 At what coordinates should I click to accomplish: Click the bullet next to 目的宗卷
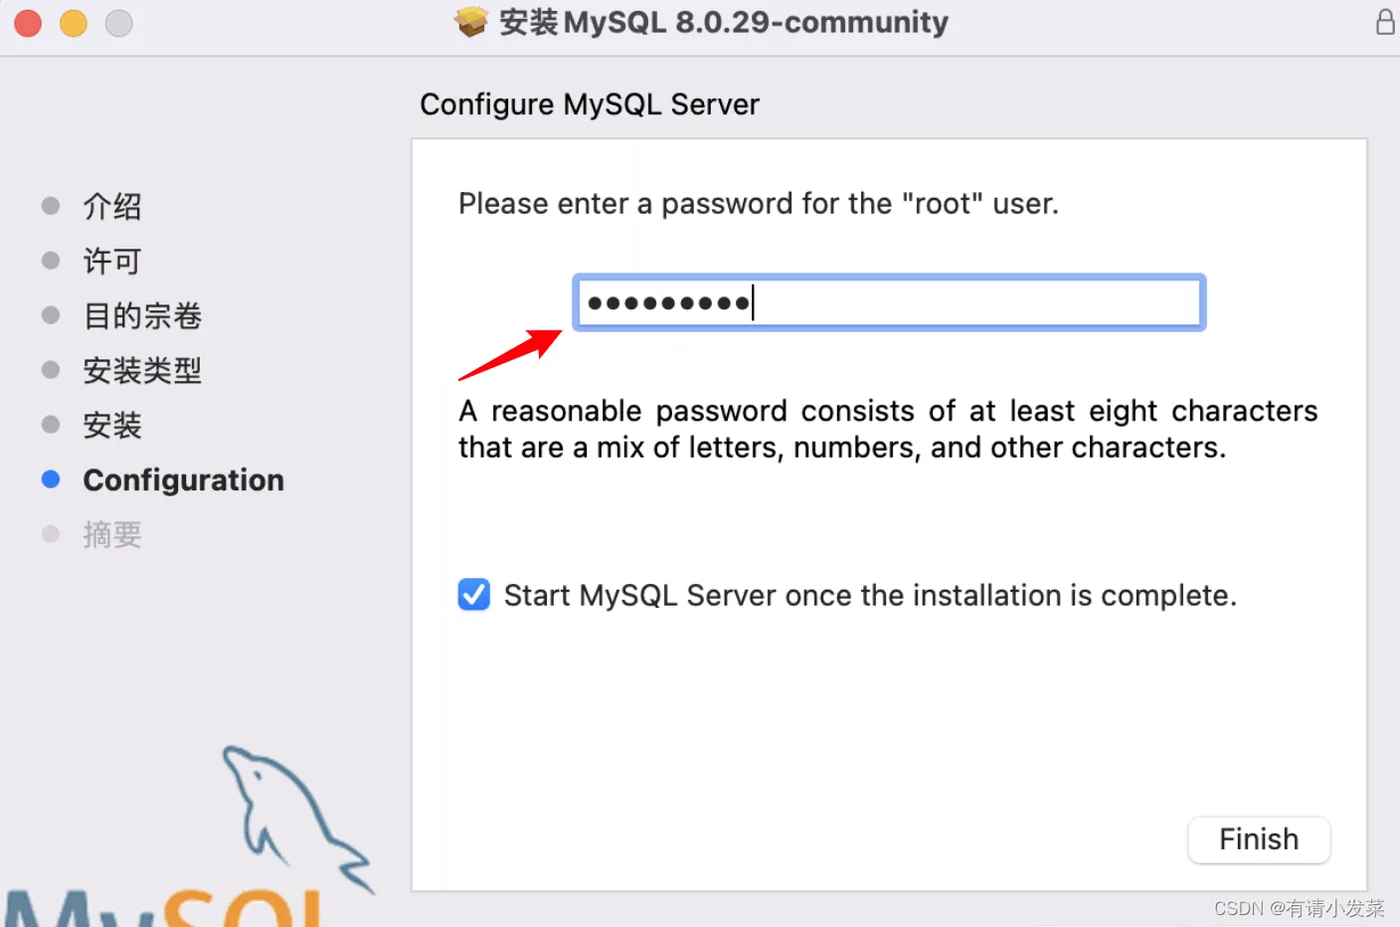click(x=51, y=316)
